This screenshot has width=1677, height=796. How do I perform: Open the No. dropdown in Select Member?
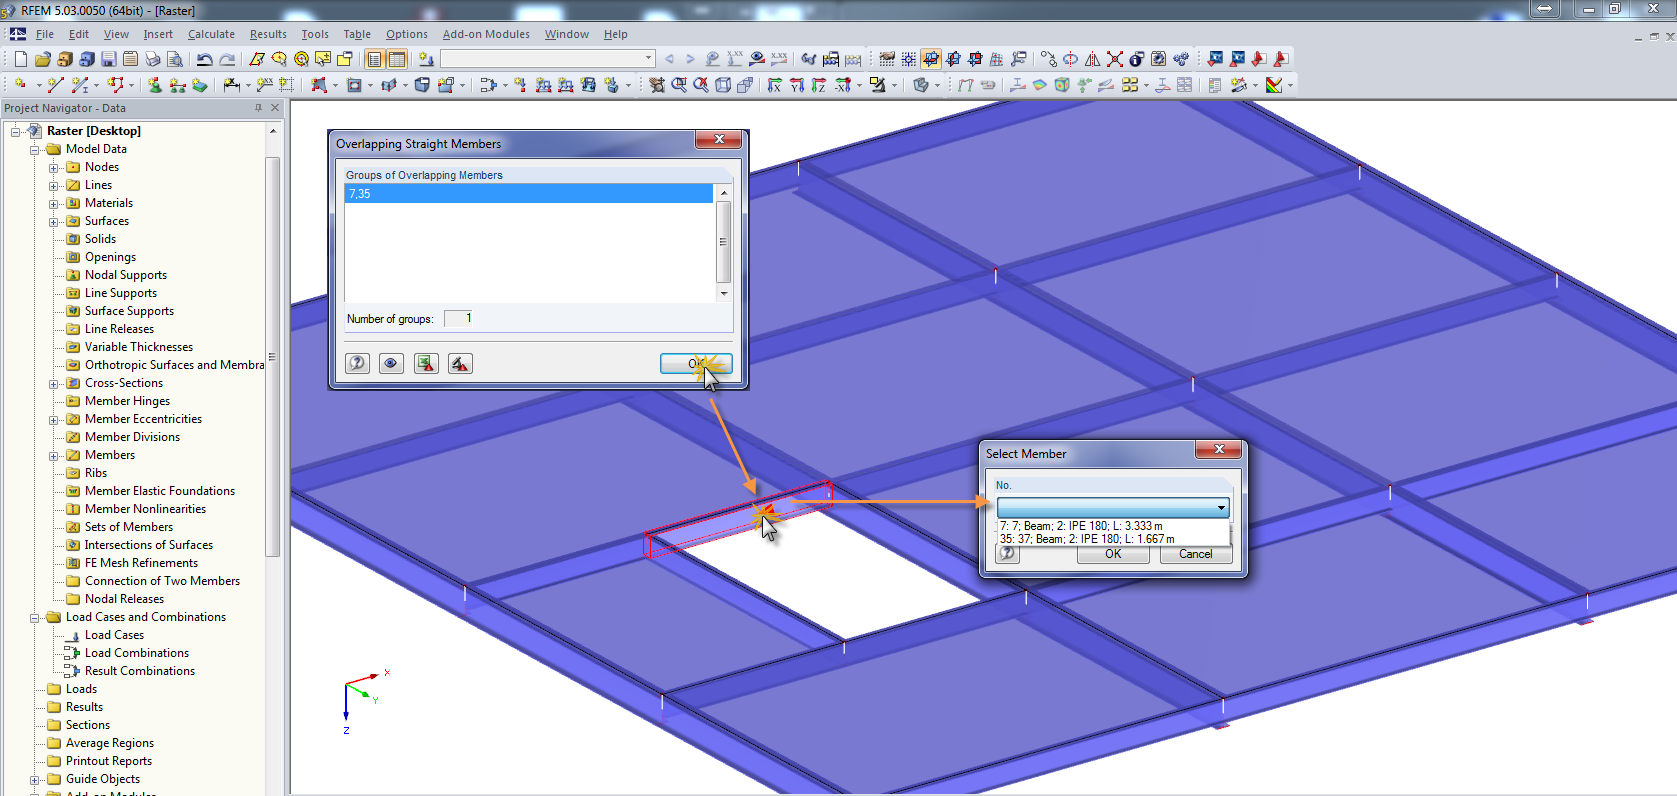coord(1221,508)
